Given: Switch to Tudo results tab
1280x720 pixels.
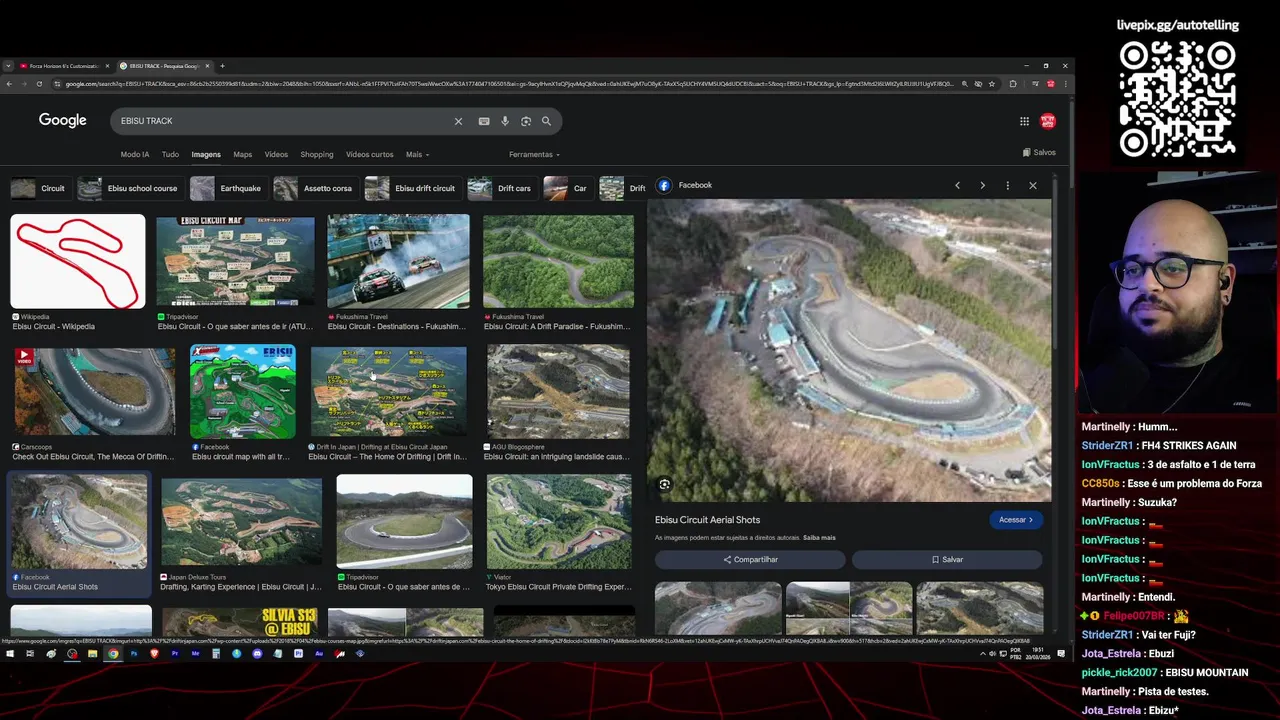Looking at the screenshot, I should tap(171, 155).
